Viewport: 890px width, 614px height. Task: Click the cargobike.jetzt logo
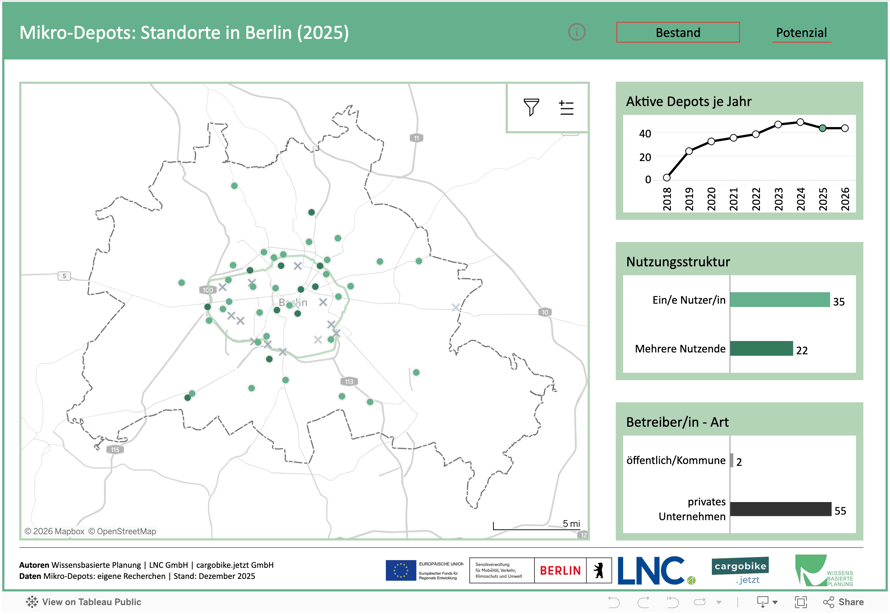pyautogui.click(x=740, y=571)
